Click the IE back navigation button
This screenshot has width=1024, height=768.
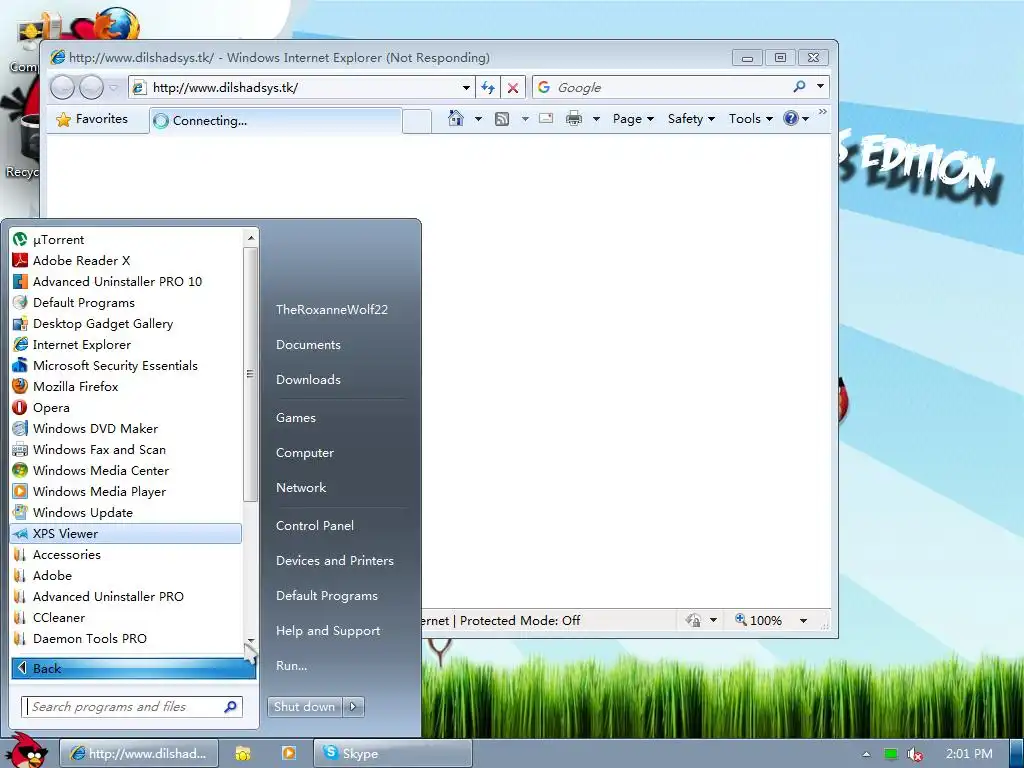(x=63, y=88)
